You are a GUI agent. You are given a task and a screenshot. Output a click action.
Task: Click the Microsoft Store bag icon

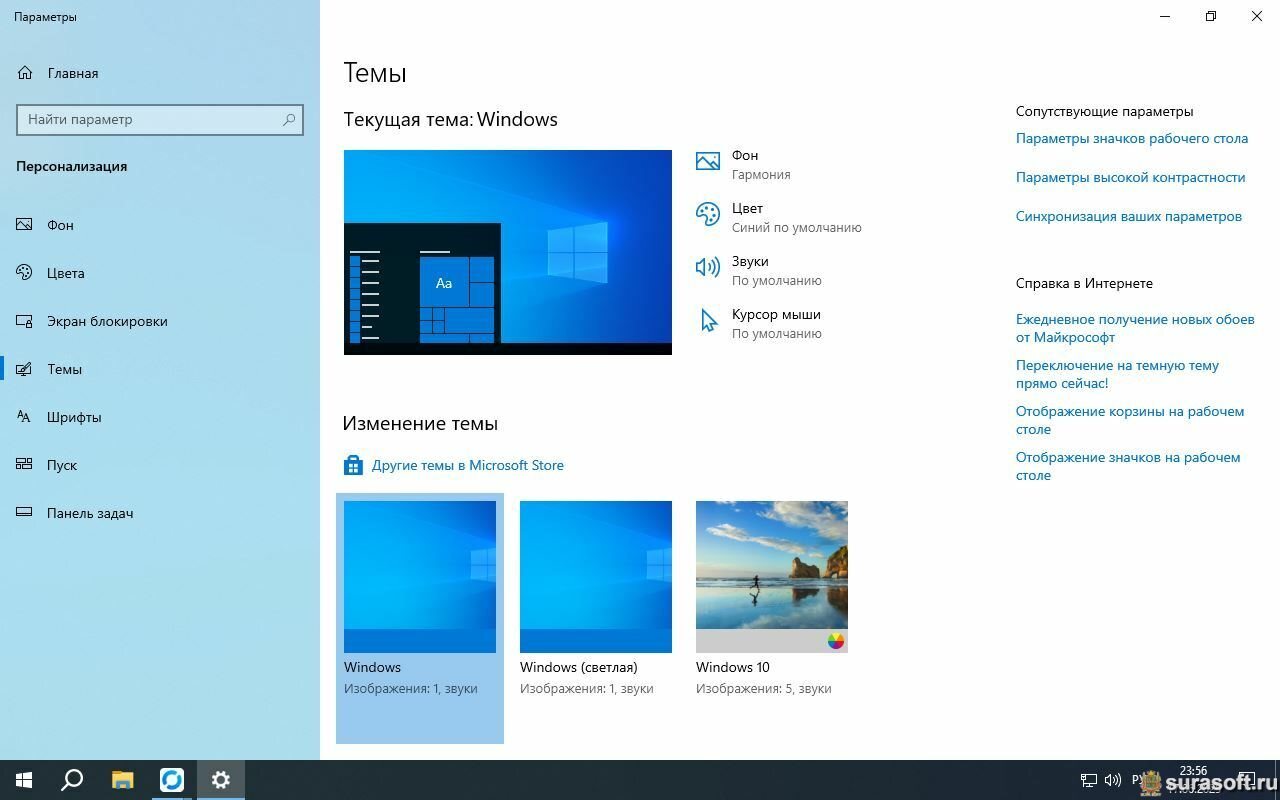pos(353,465)
